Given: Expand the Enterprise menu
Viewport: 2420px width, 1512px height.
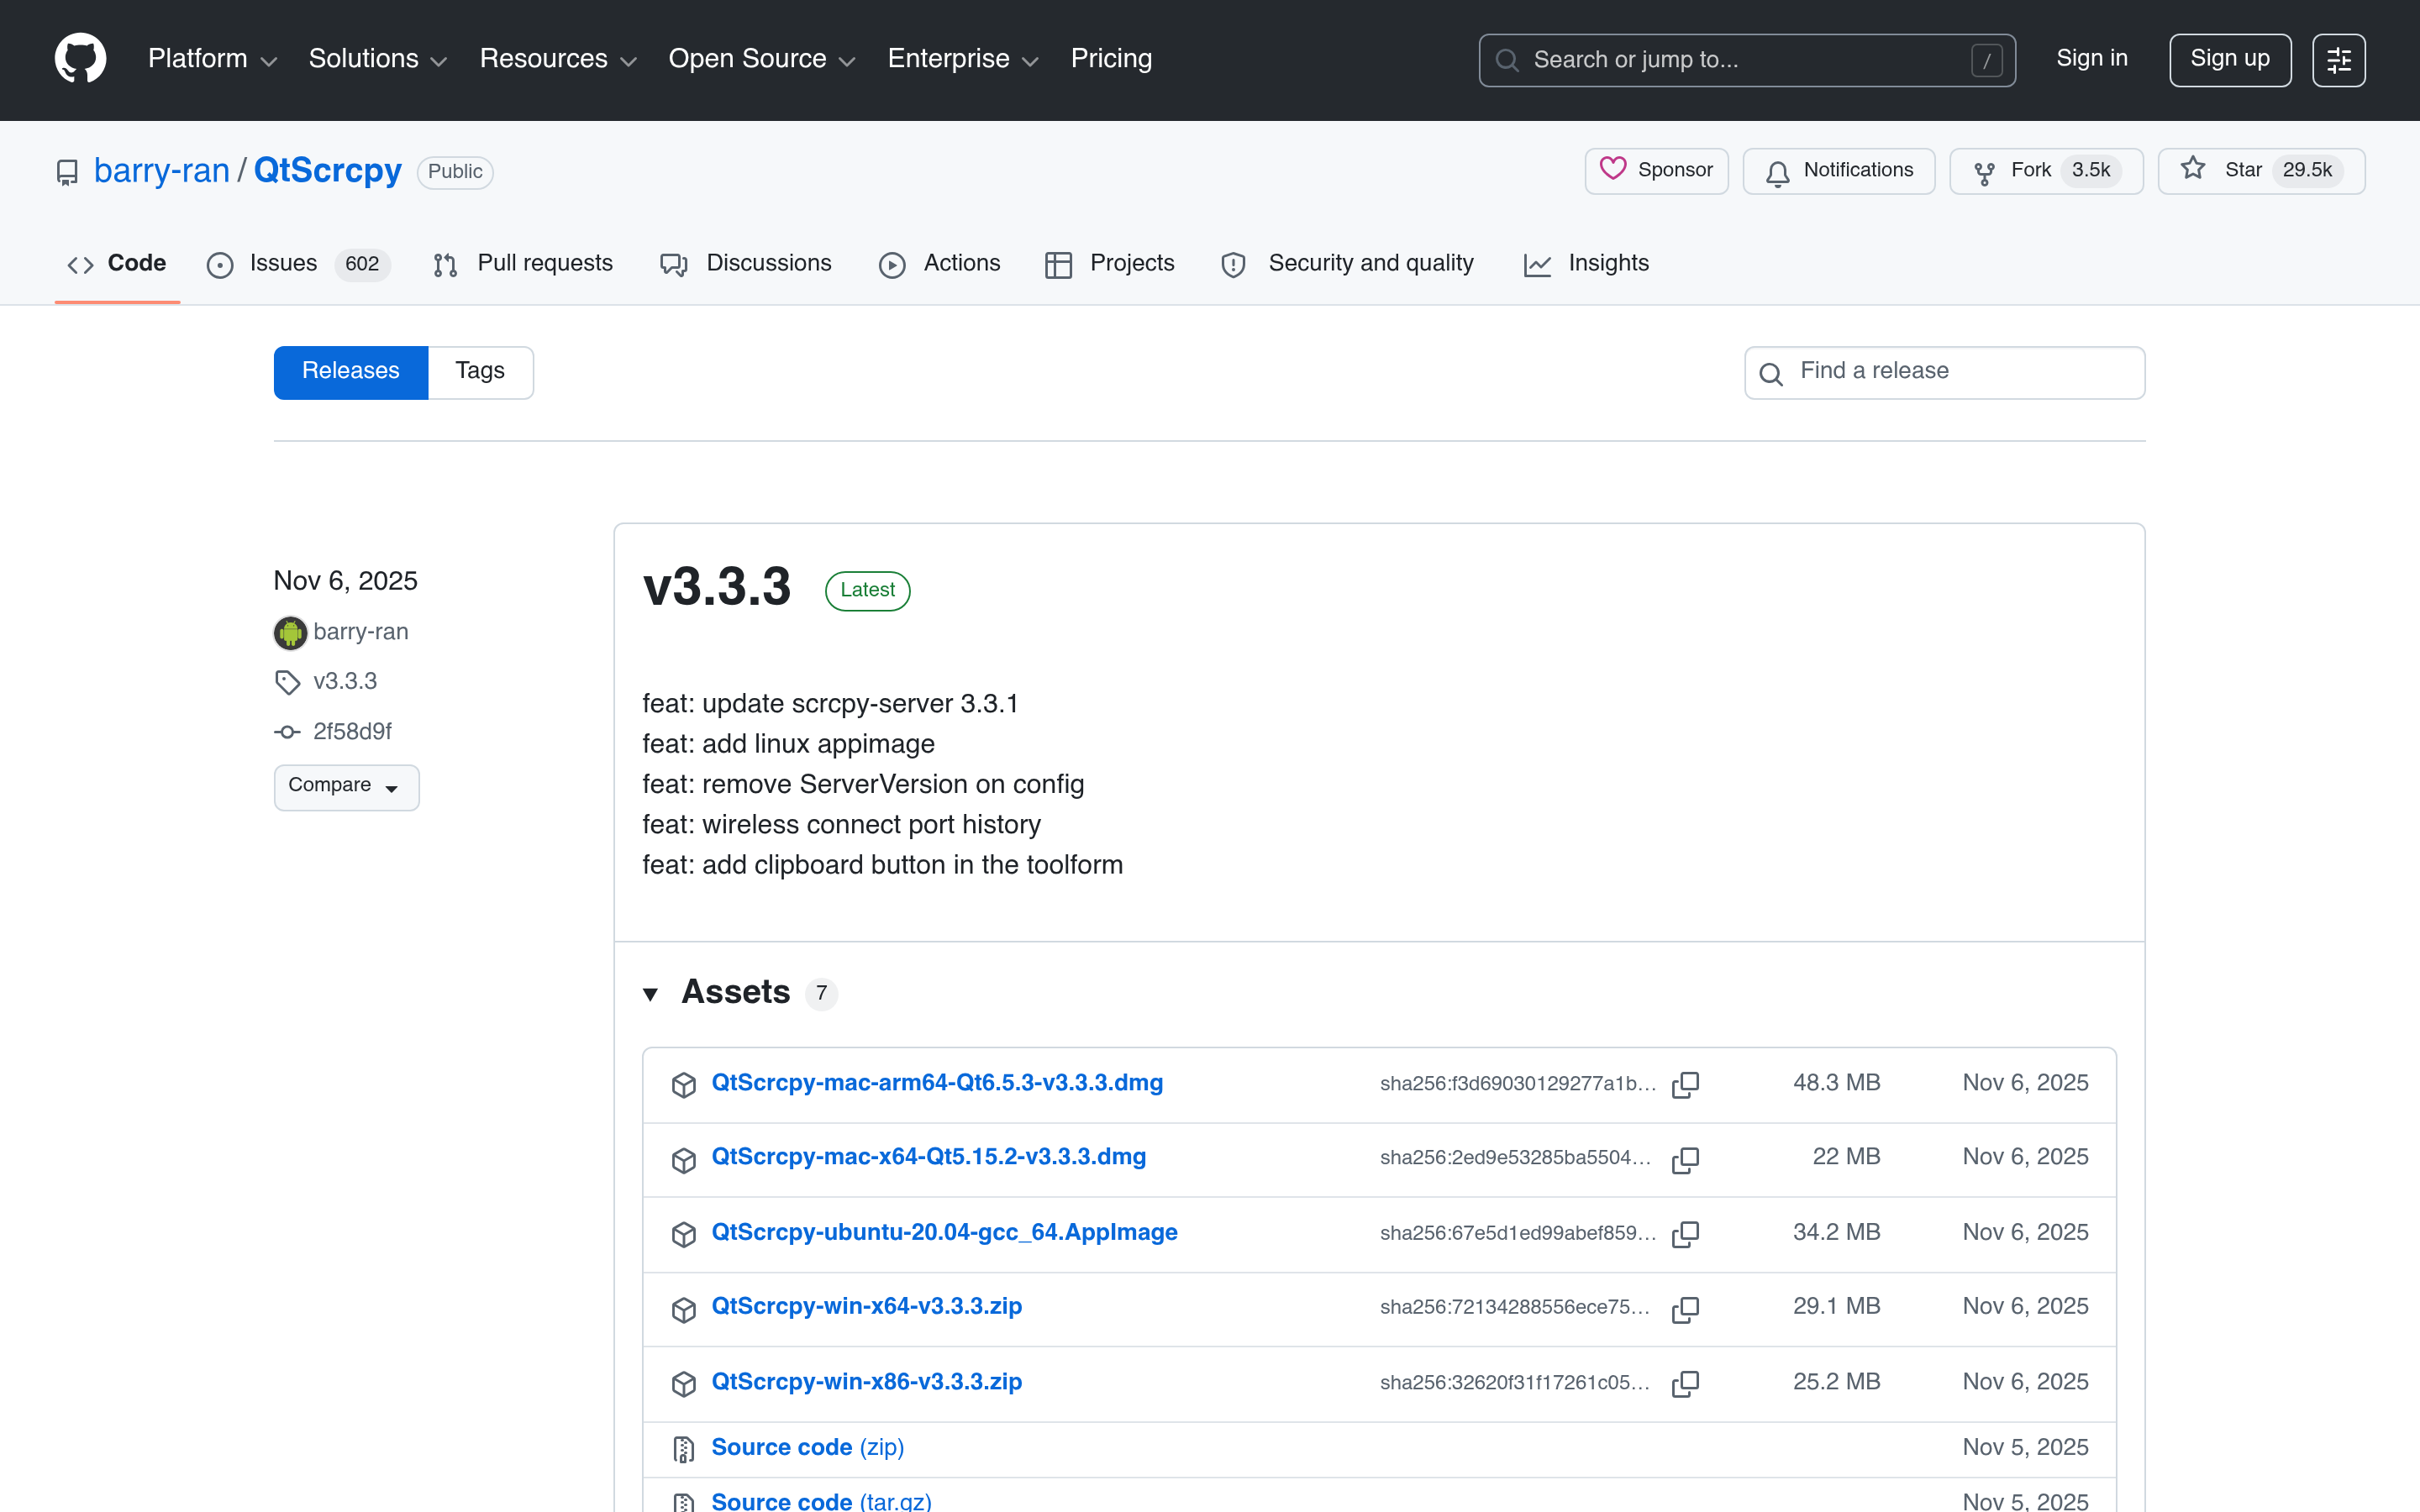Looking at the screenshot, I should 963,59.
